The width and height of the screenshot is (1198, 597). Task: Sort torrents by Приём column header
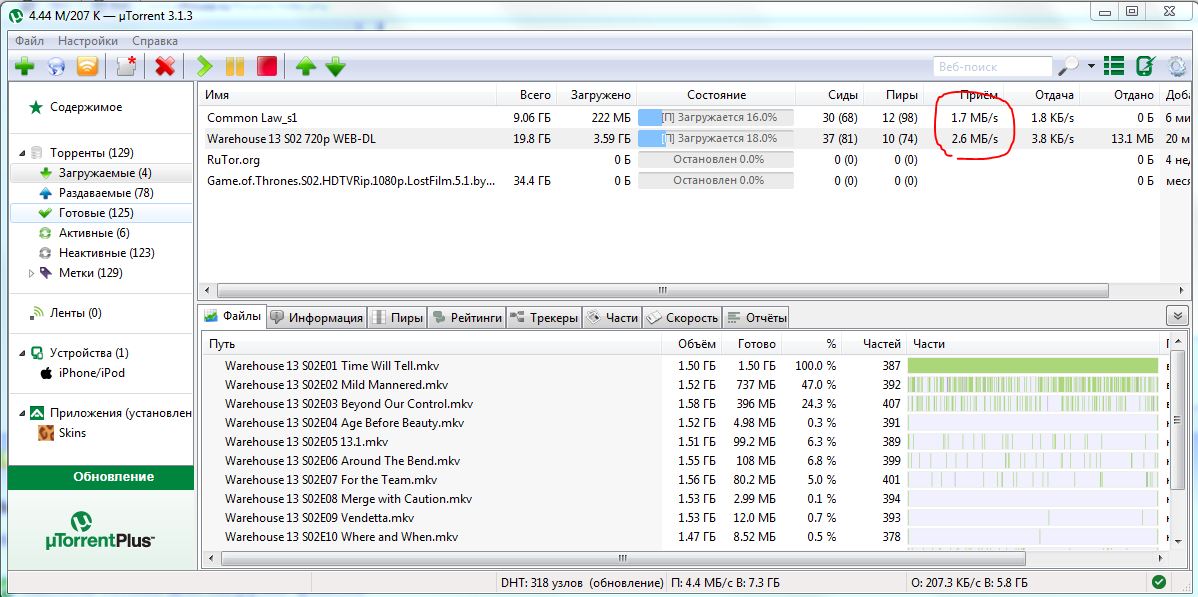click(x=978, y=95)
